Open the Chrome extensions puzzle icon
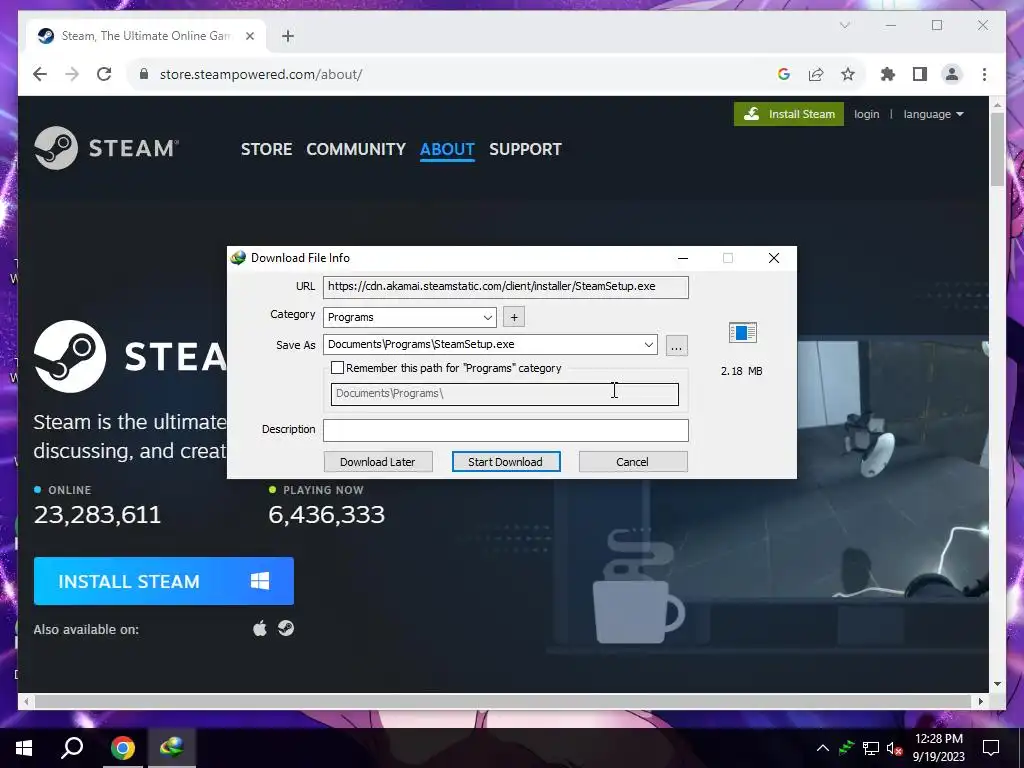 pos(888,74)
